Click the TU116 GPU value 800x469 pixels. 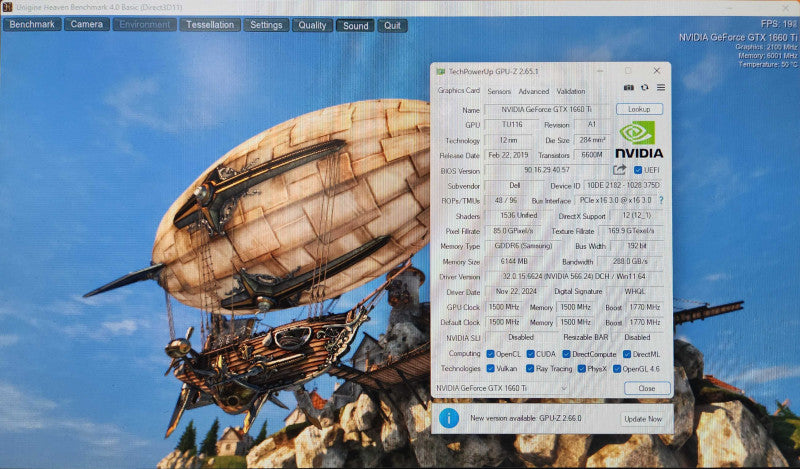tap(511, 125)
